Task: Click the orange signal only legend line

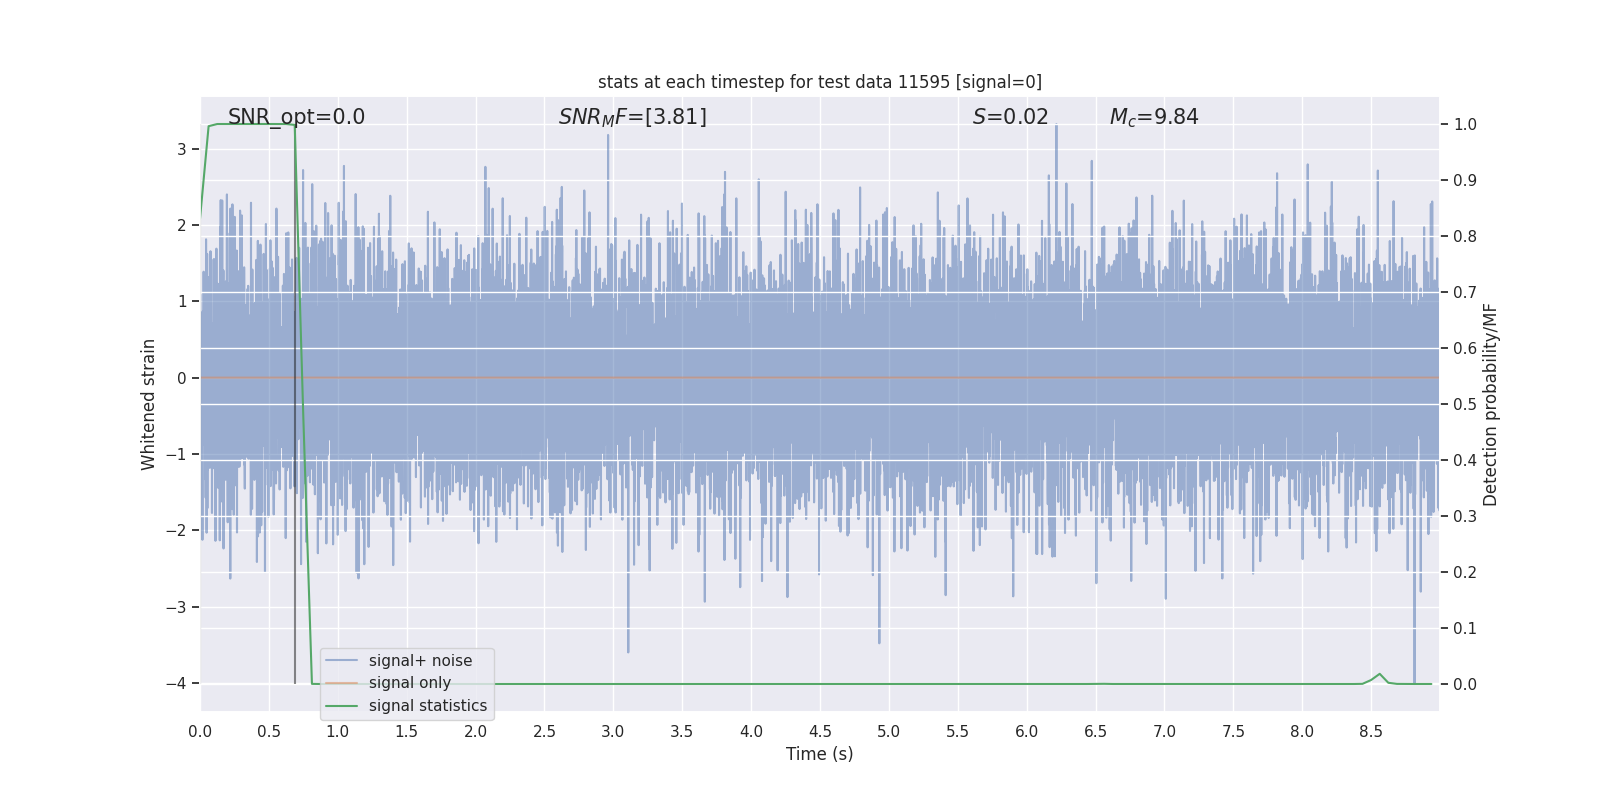Action: (x=342, y=683)
